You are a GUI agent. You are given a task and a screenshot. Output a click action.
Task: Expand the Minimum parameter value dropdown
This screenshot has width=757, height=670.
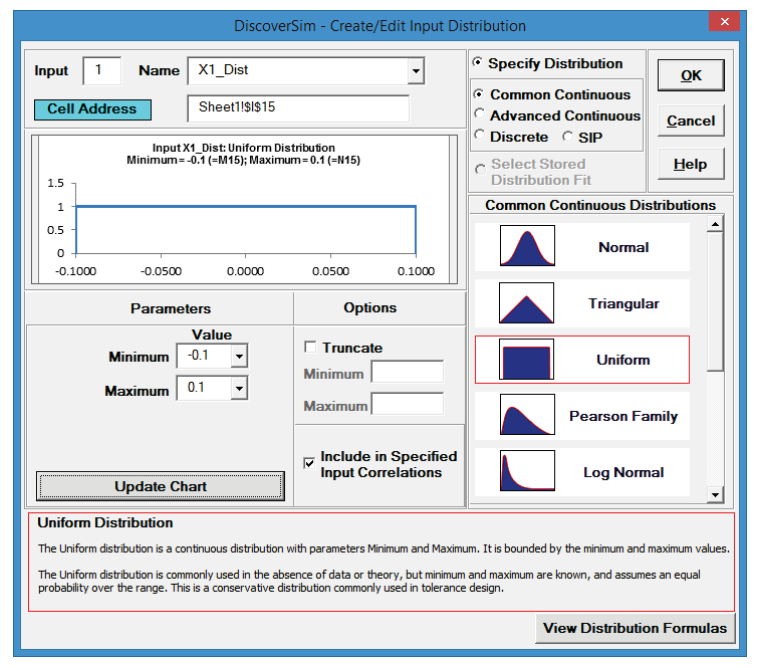coord(238,356)
